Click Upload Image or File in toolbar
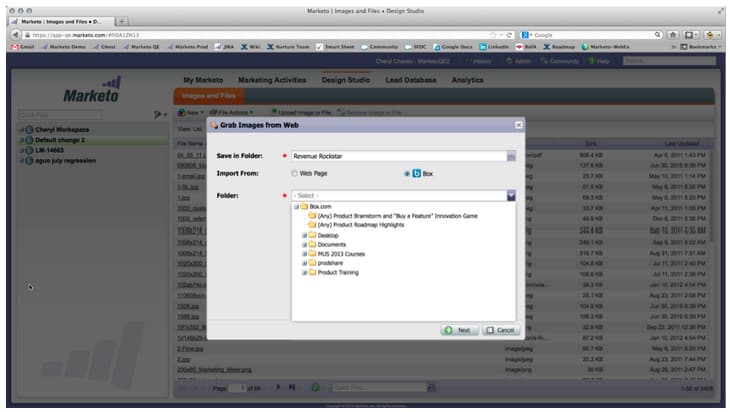This screenshot has width=730, height=412. coord(301,113)
